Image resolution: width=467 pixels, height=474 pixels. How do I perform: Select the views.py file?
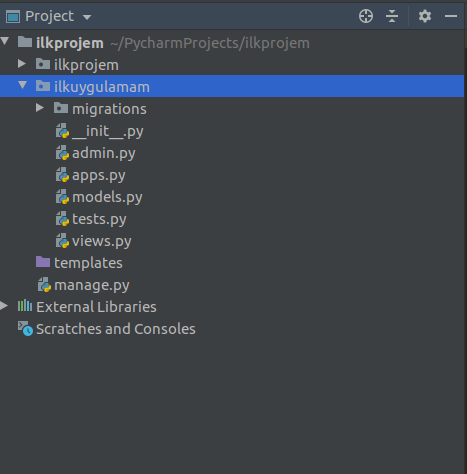click(102, 241)
